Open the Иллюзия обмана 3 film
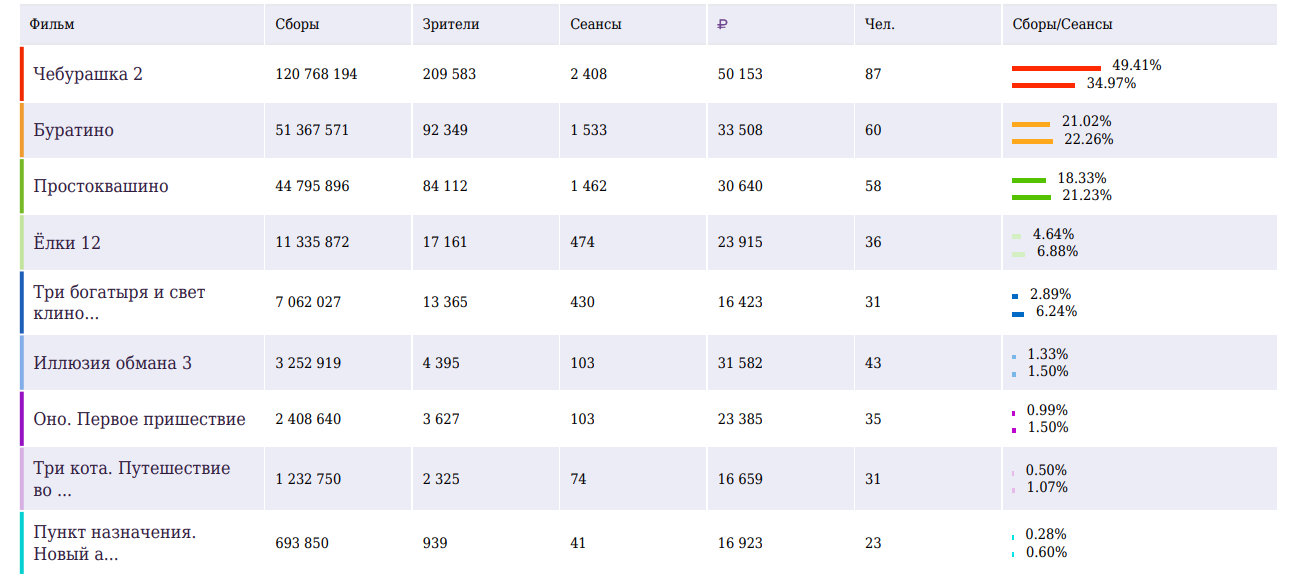1297x579 pixels. [x=112, y=363]
